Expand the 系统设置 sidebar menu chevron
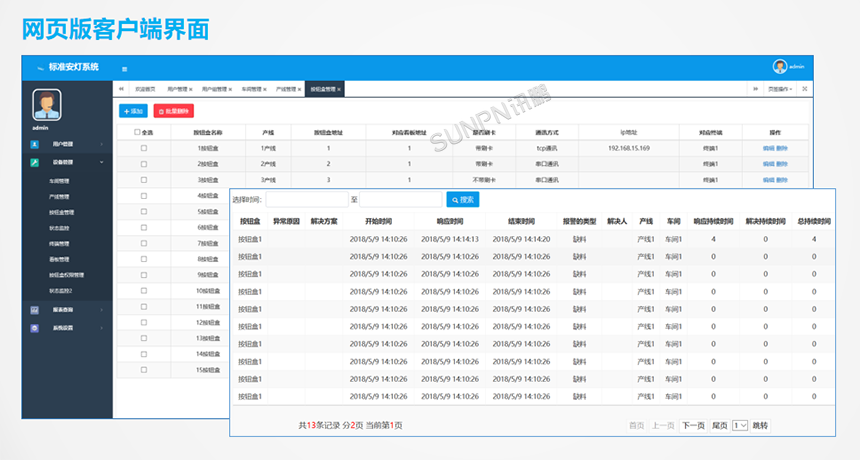860x460 pixels. click(x=101, y=328)
